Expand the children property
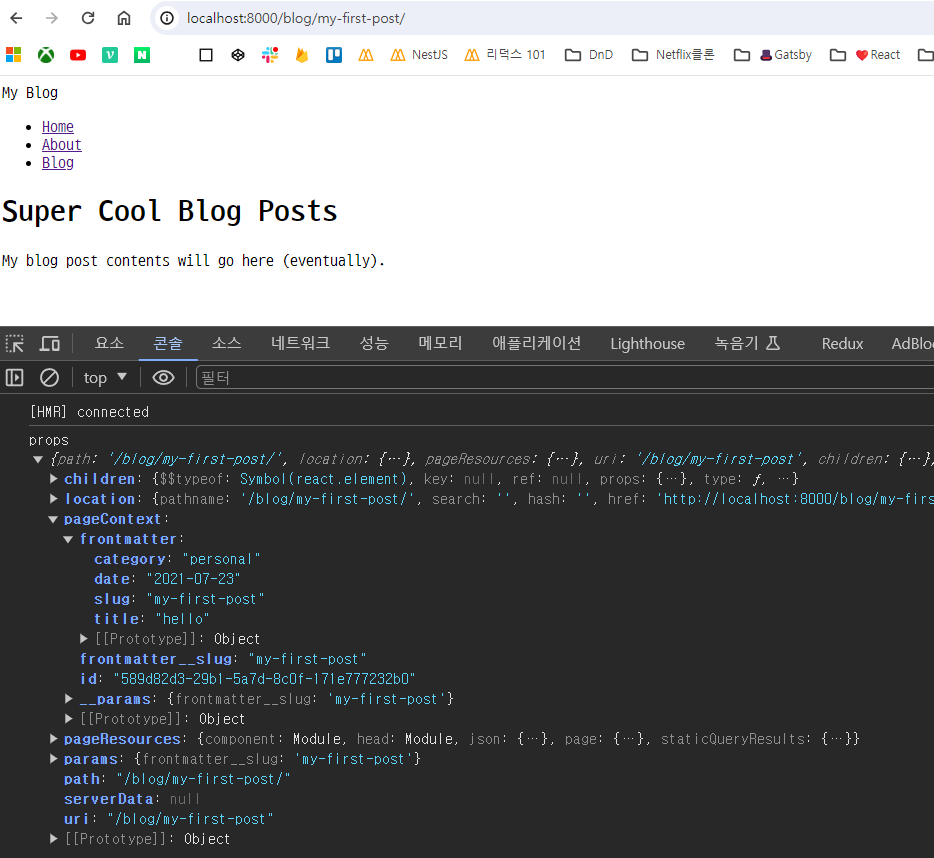 click(x=54, y=478)
